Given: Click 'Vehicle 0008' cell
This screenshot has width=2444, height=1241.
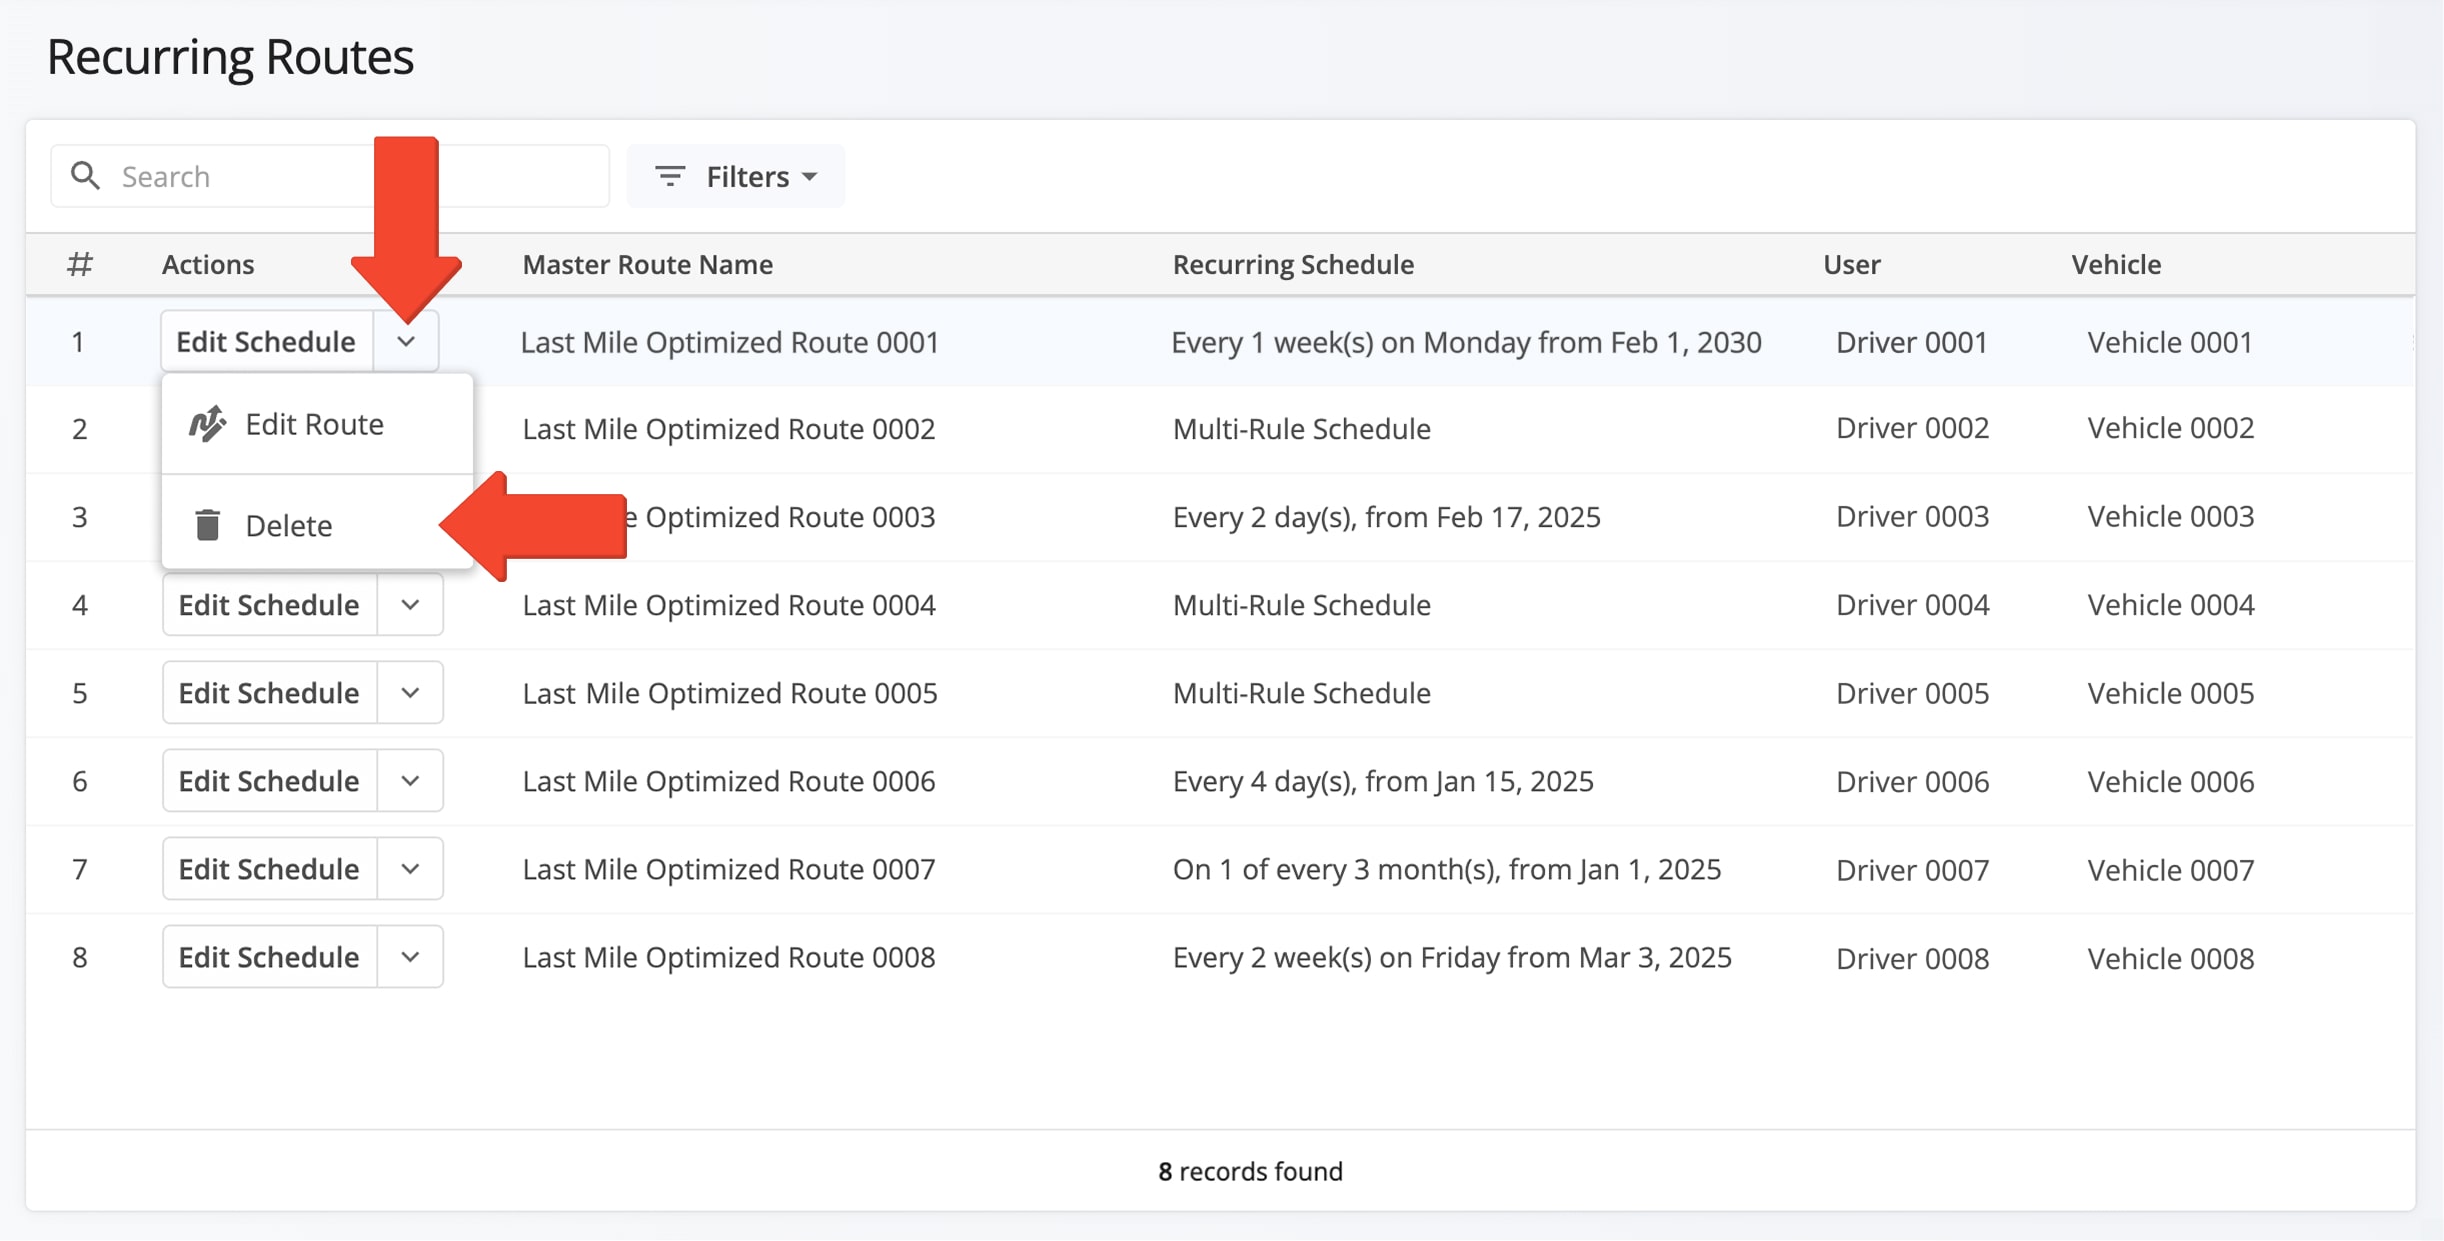Looking at the screenshot, I should (x=2170, y=958).
